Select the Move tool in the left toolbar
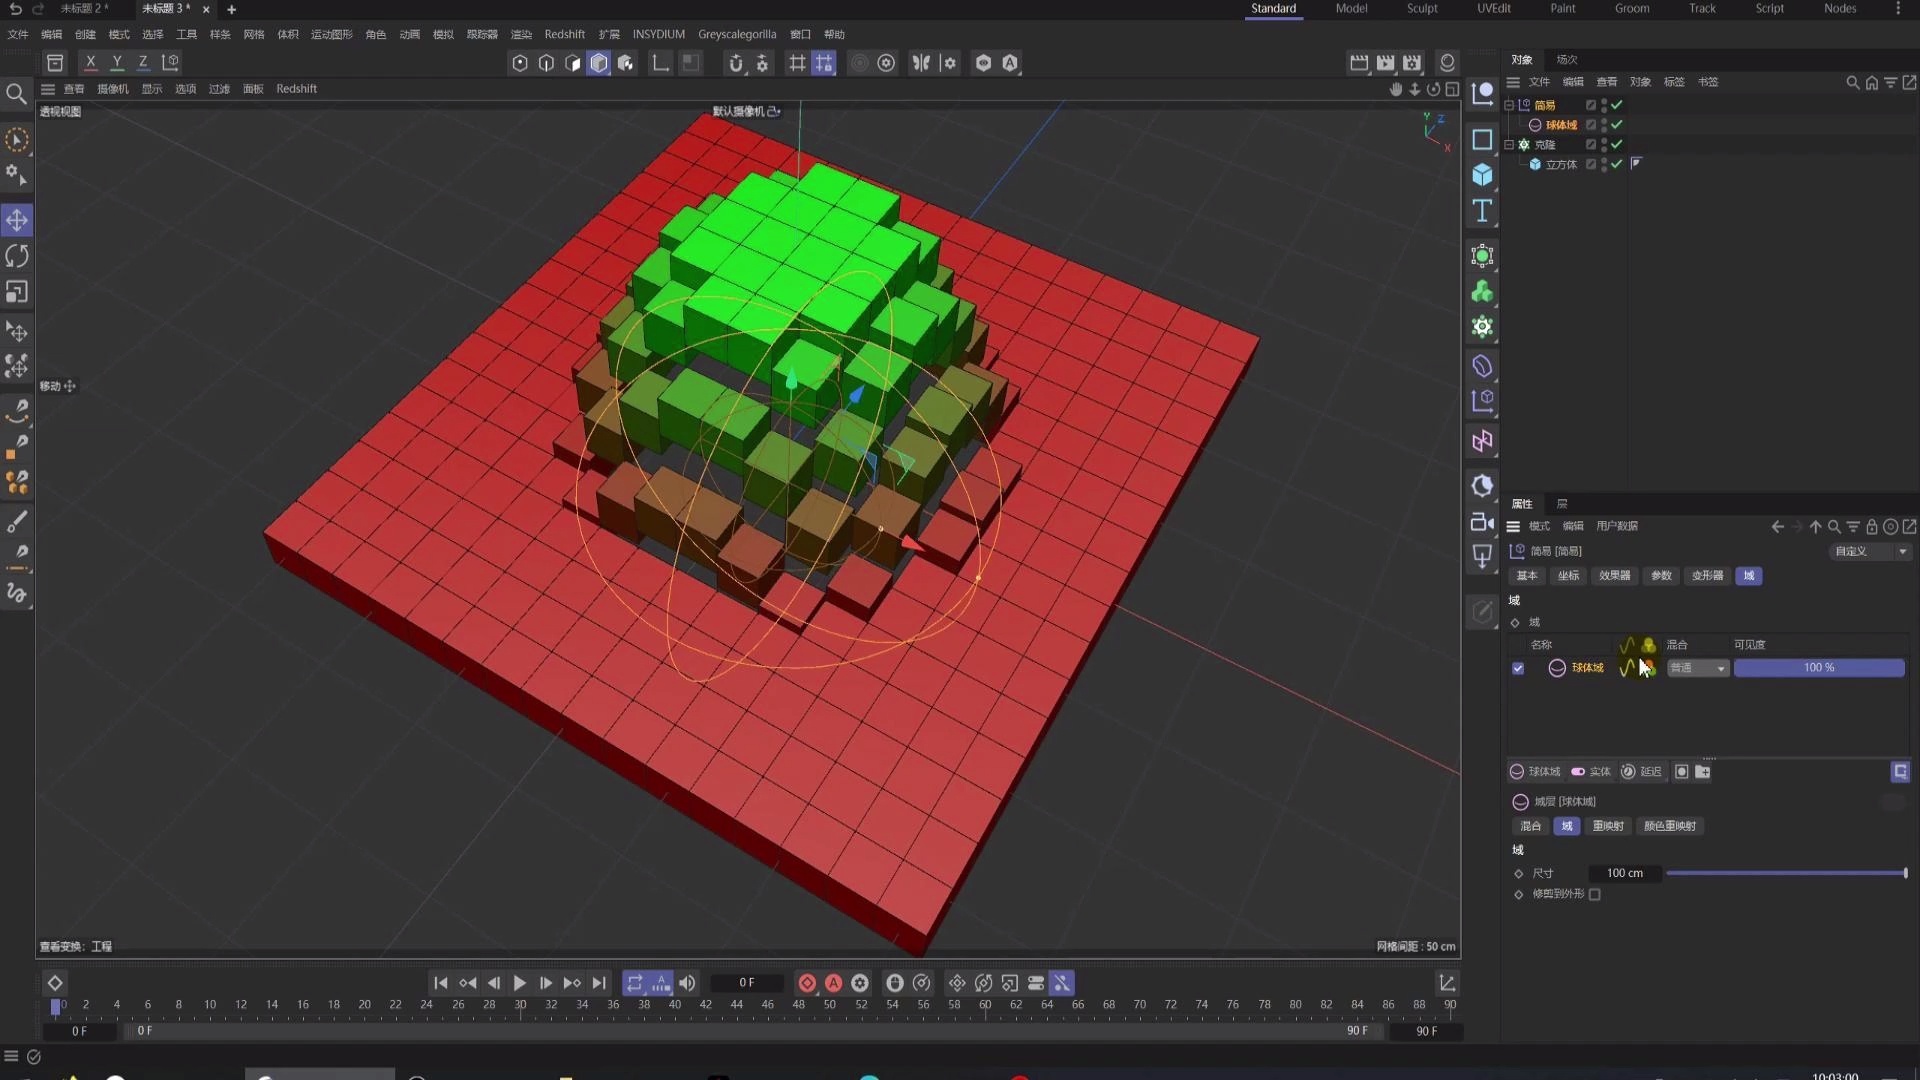The image size is (1920, 1080). 16,220
